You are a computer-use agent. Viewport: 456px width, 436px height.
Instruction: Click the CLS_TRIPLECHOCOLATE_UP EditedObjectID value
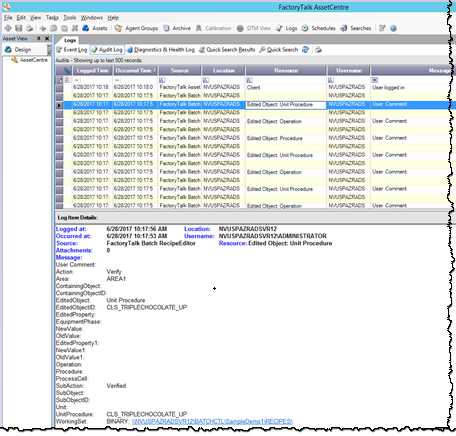147,307
